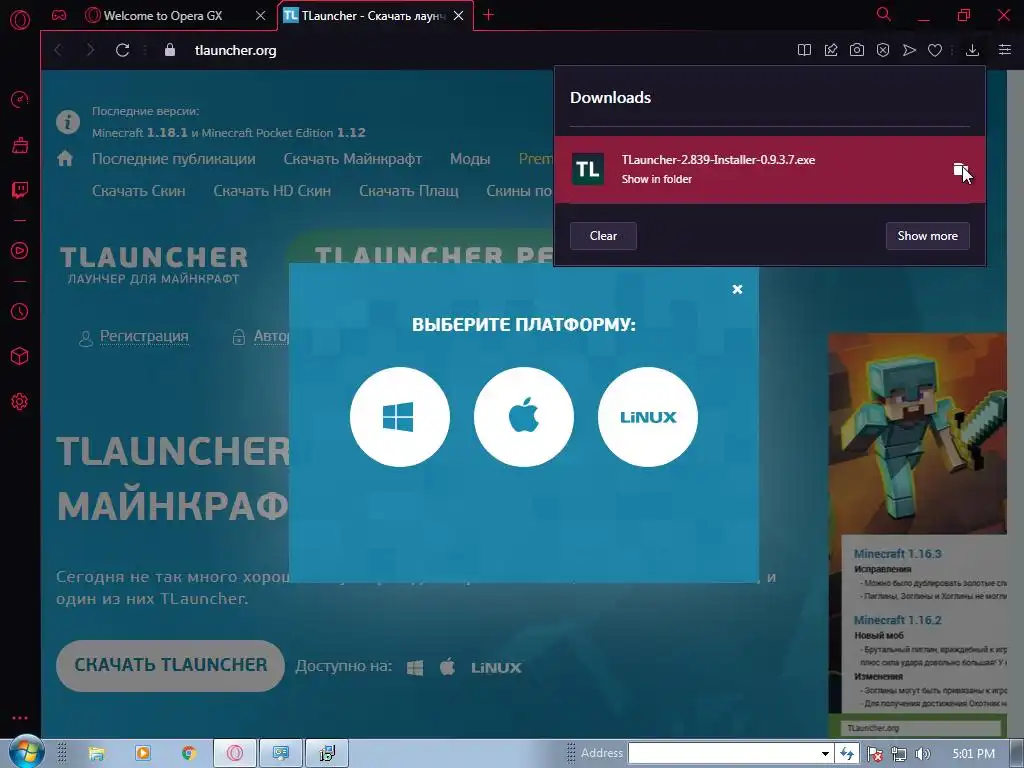This screenshot has height=768, width=1024.
Task: Take a snapshot with camera icon
Action: pyautogui.click(x=857, y=50)
